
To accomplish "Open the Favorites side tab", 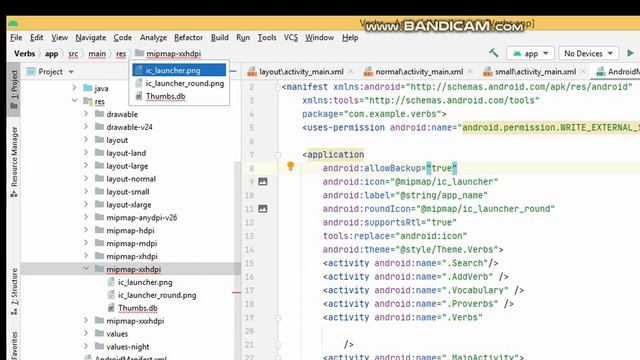I will pos(14,345).
